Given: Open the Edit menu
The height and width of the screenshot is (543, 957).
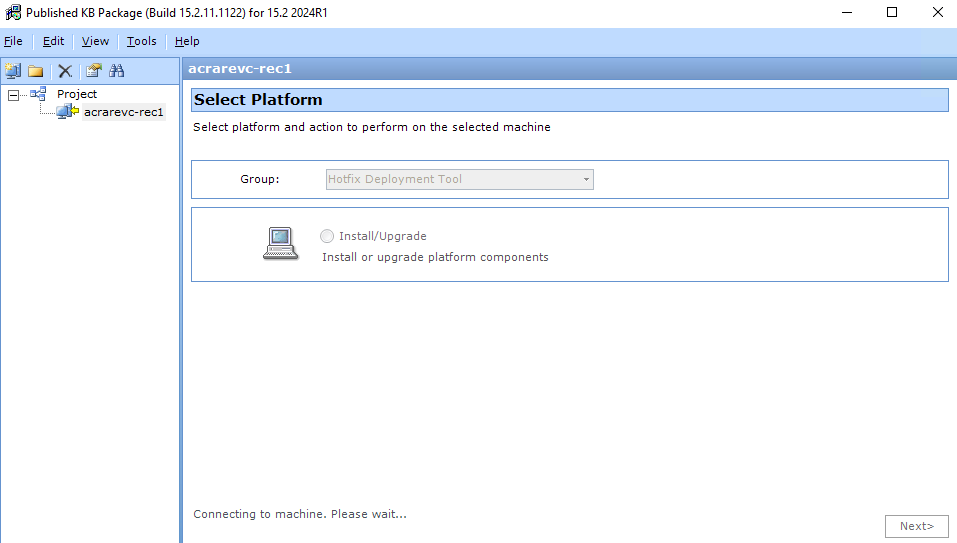Looking at the screenshot, I should click(53, 41).
